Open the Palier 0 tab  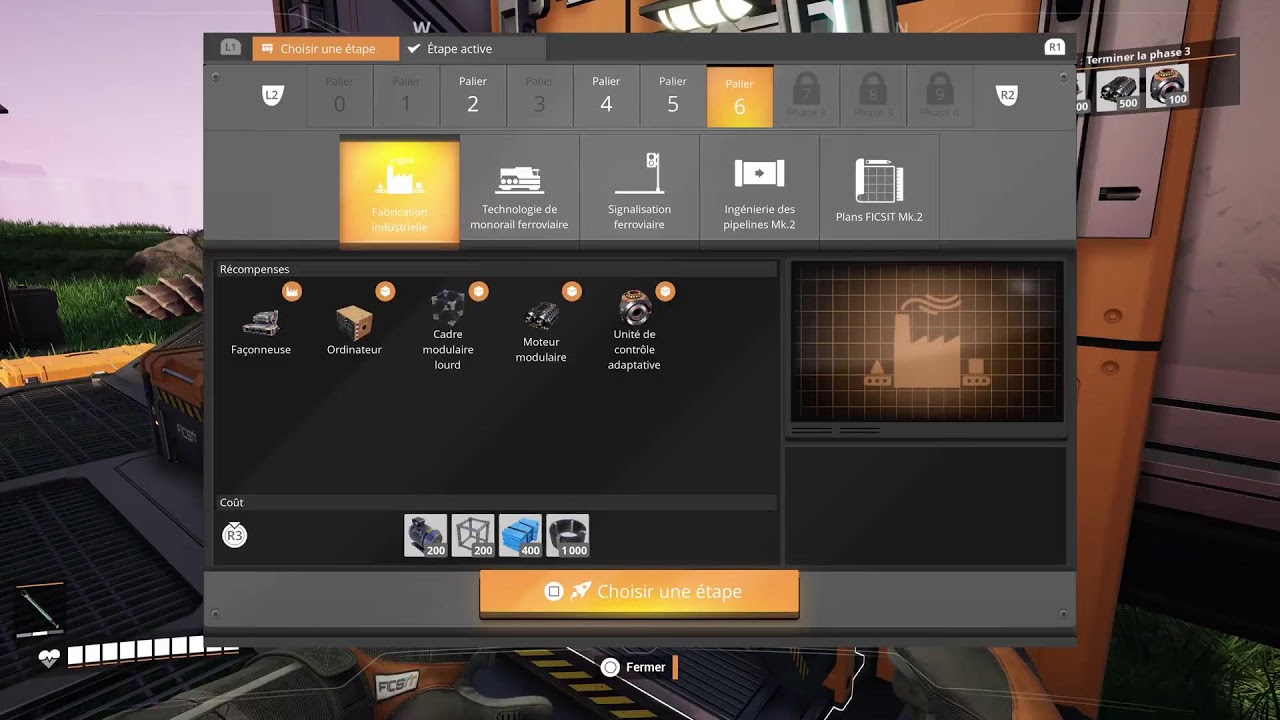340,96
